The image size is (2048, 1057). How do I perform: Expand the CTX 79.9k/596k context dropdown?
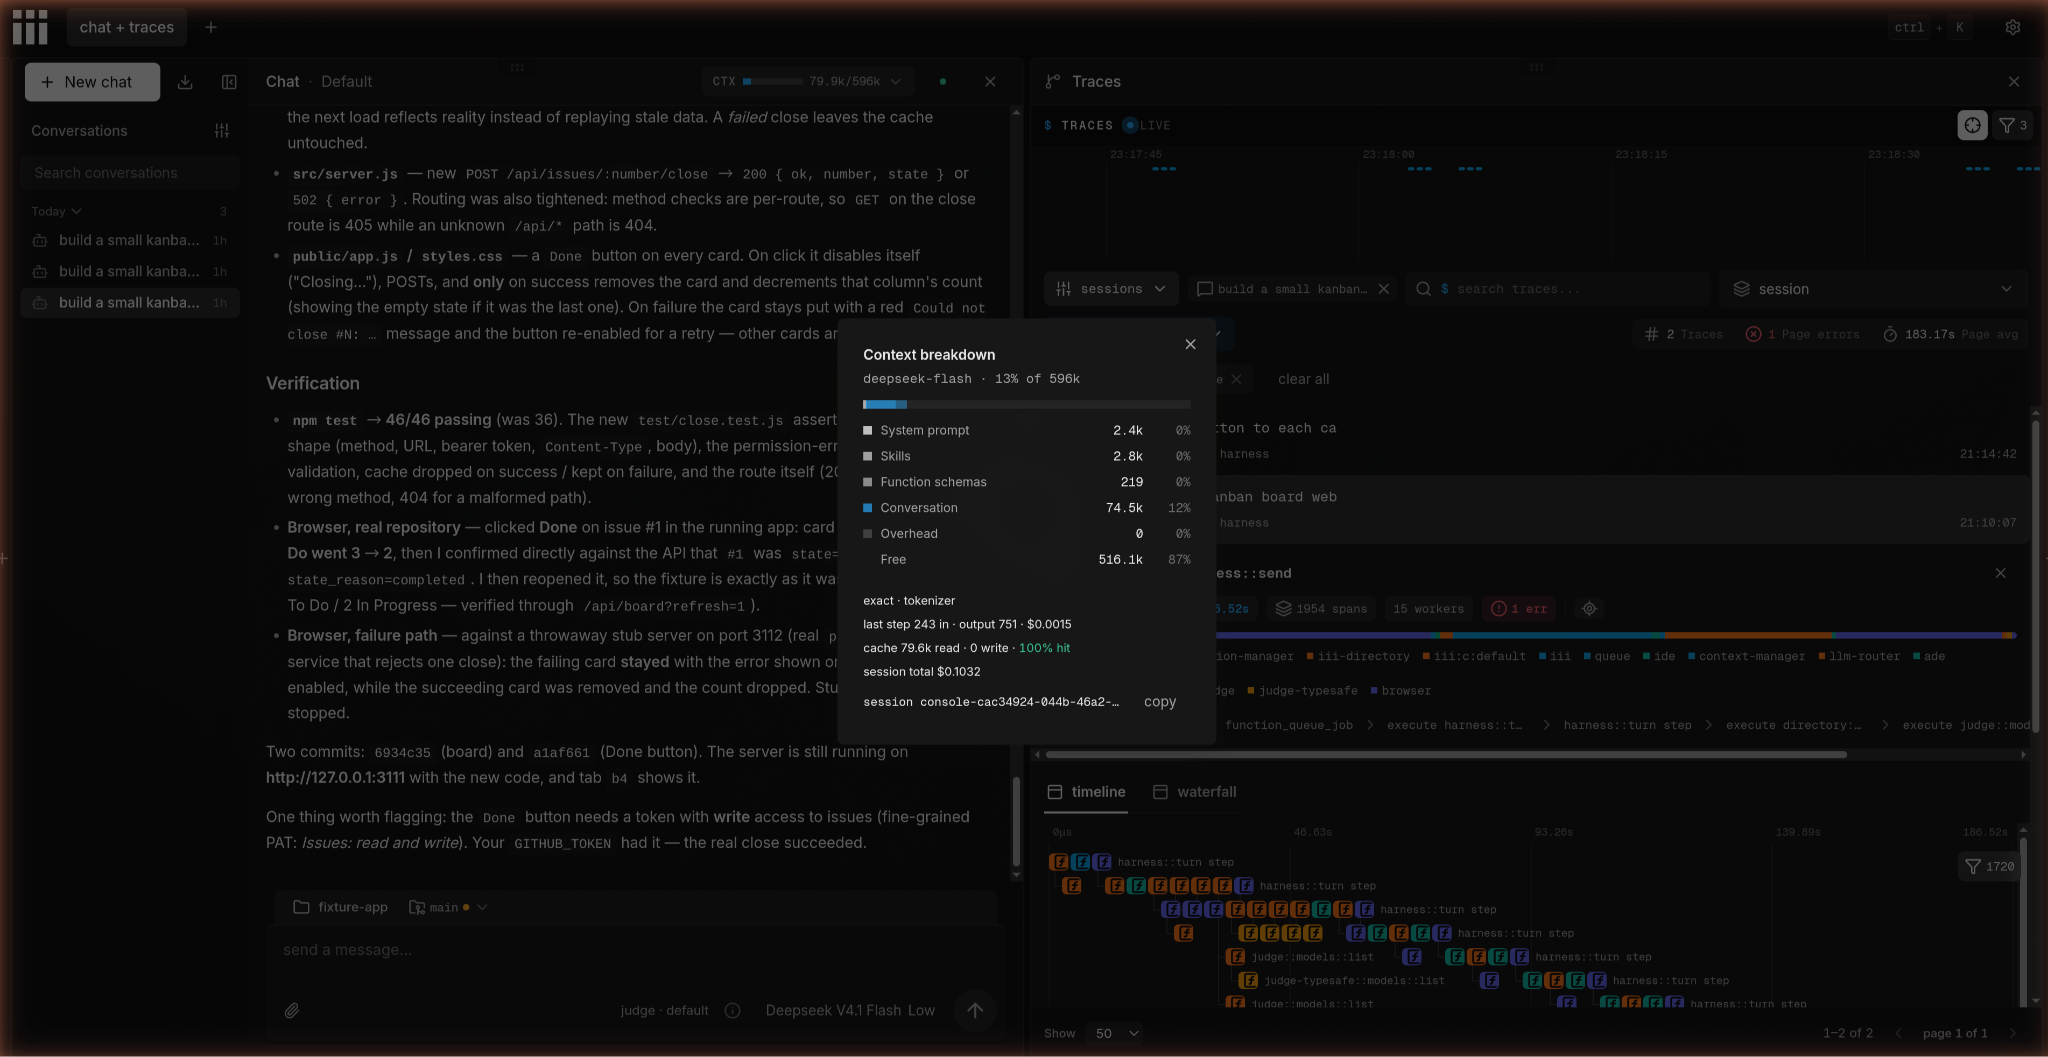[806, 82]
